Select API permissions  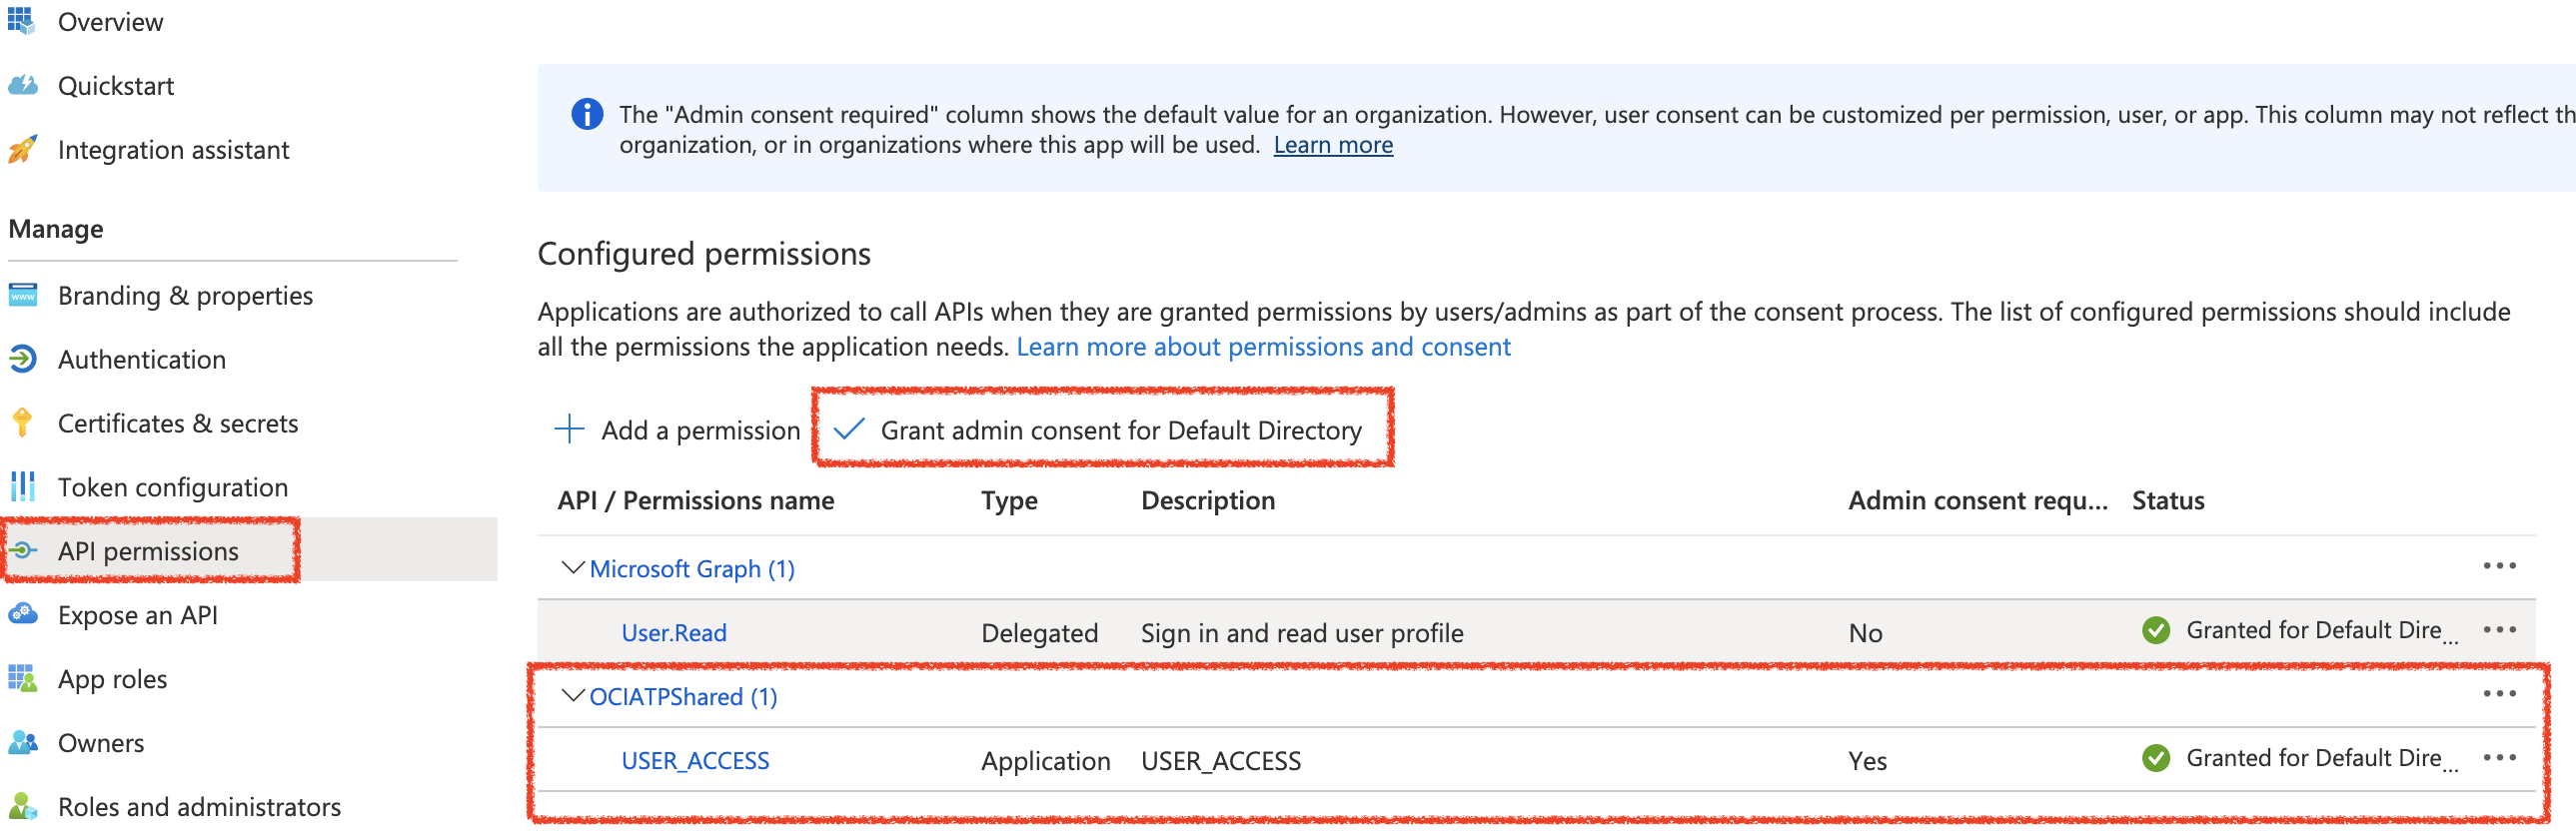148,551
